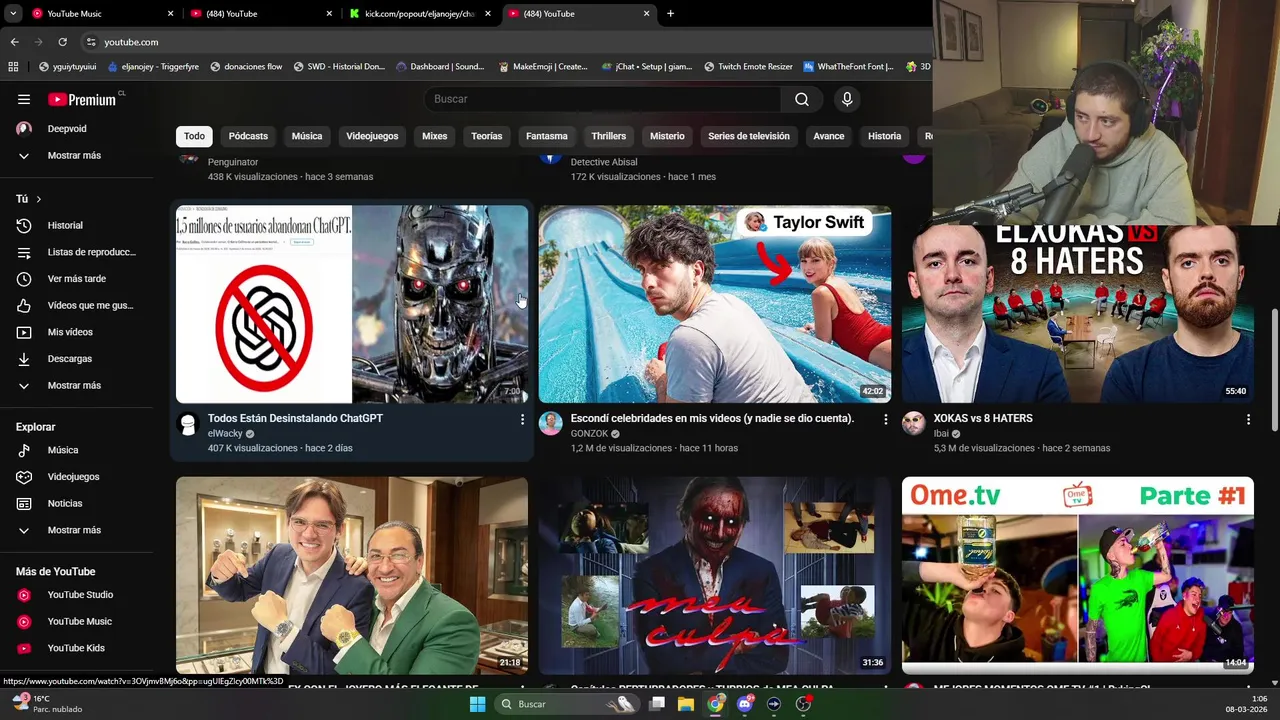Play the Ome.tv Parte #1 thumbnail
Viewport: 1280px width, 720px height.
[x=1078, y=575]
